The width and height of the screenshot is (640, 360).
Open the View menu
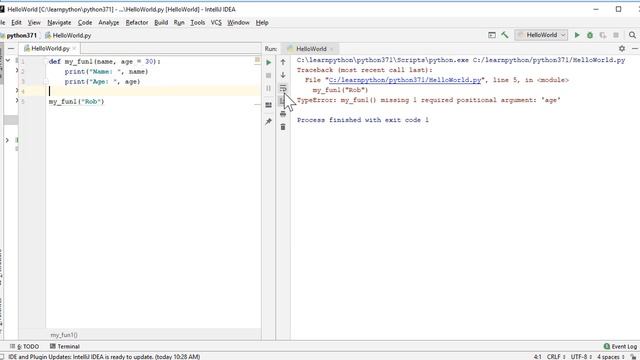pyautogui.click(x=34, y=22)
